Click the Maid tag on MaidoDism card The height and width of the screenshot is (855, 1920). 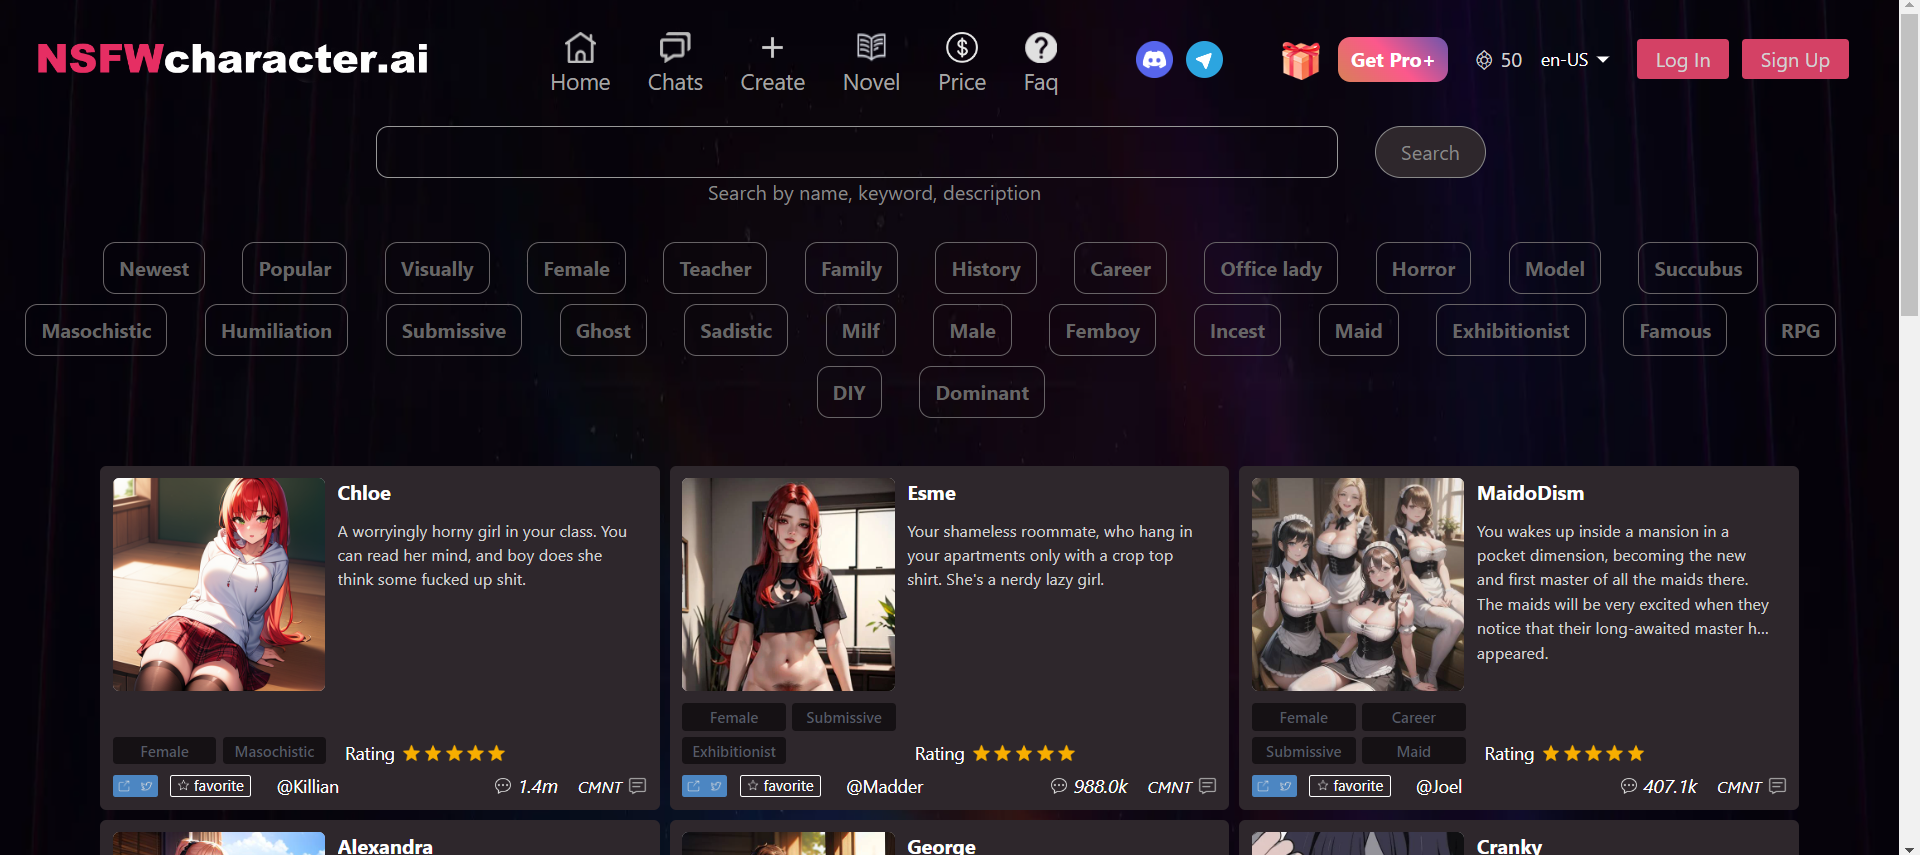1413,751
